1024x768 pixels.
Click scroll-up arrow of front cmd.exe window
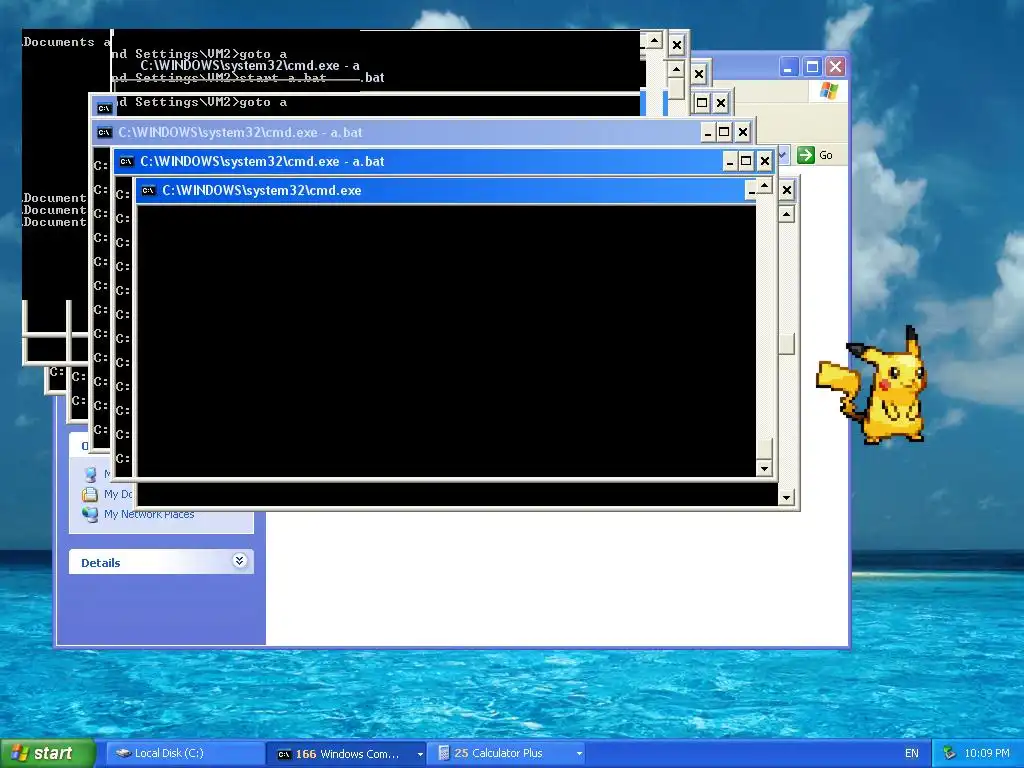tap(787, 214)
